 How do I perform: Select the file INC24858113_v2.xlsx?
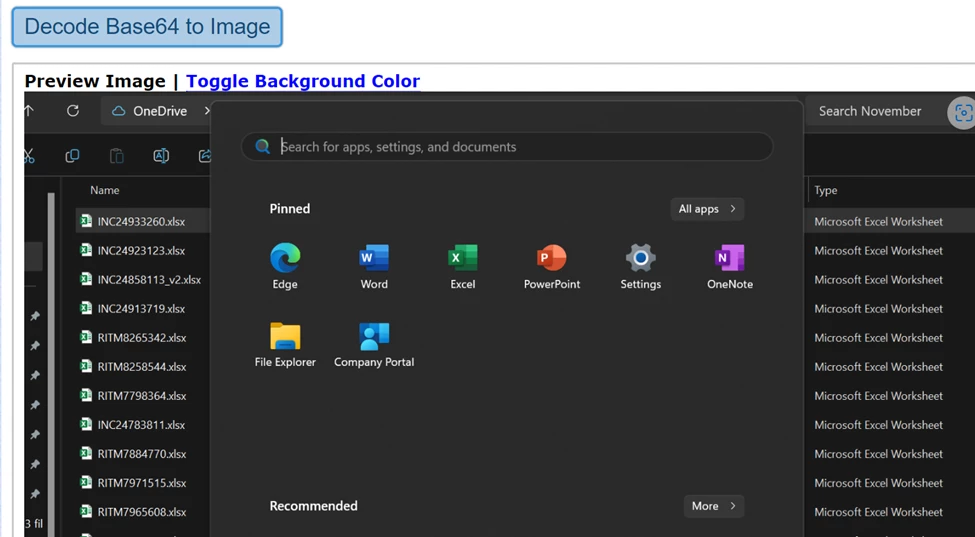click(x=149, y=279)
